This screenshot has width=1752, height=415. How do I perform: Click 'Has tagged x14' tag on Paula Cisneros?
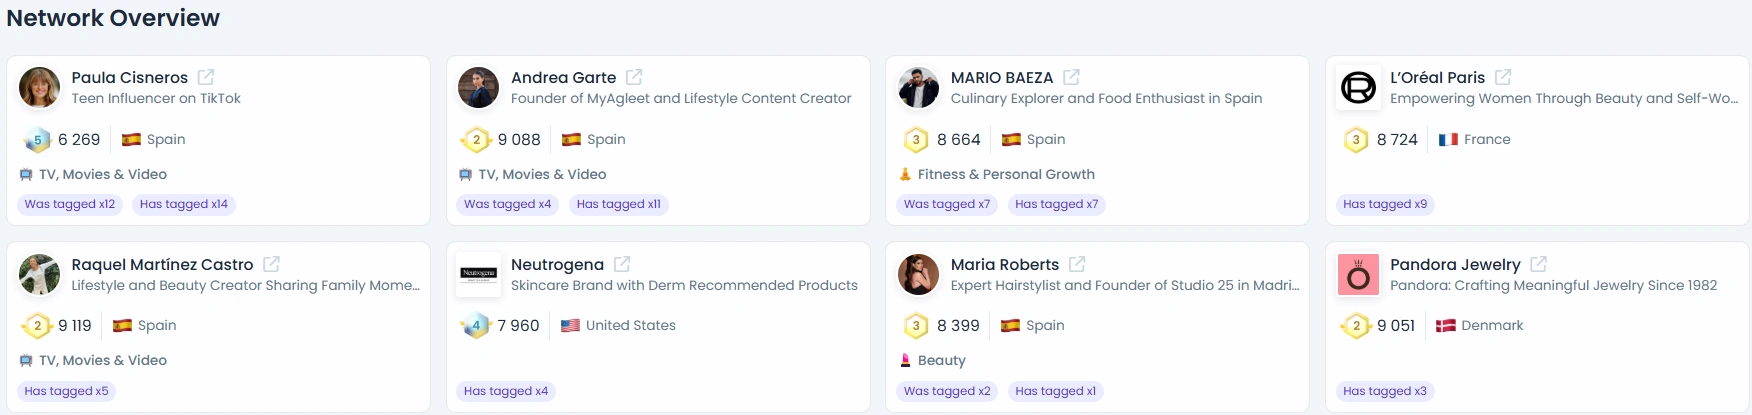click(184, 204)
